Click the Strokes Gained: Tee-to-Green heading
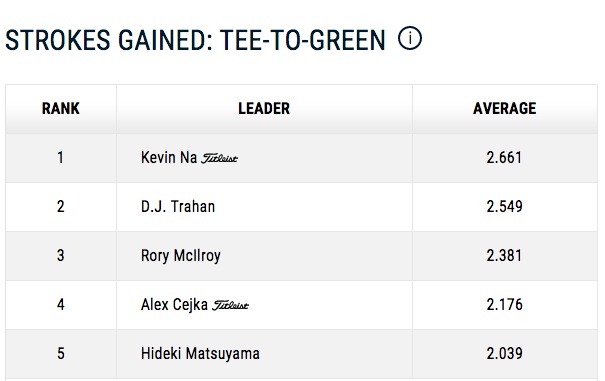Screen dimensions: 605x381 195,40
